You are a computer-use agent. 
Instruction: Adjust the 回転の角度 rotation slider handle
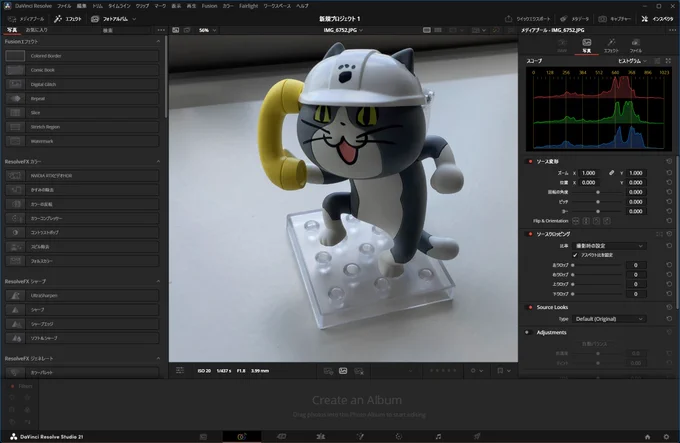pyautogui.click(x=598, y=192)
